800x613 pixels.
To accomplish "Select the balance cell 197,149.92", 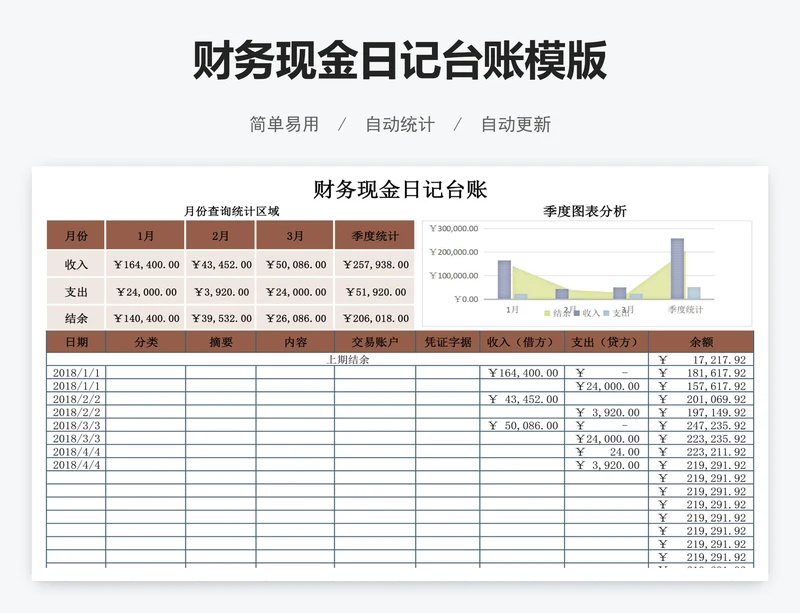I will tap(701, 412).
